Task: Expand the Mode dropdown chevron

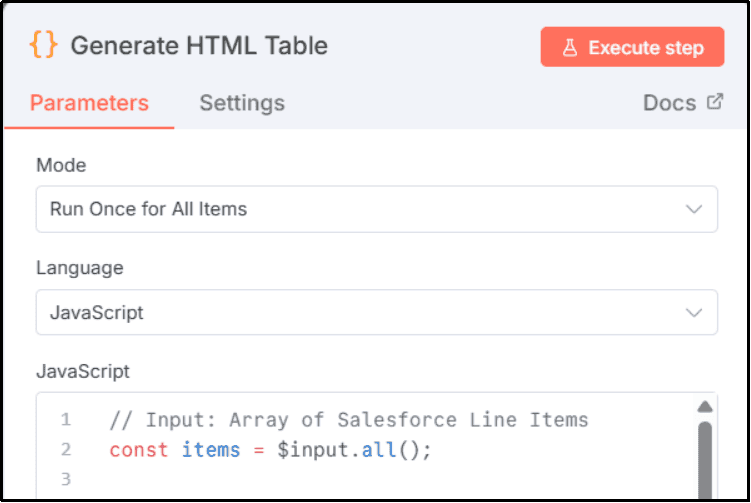Action: click(694, 209)
